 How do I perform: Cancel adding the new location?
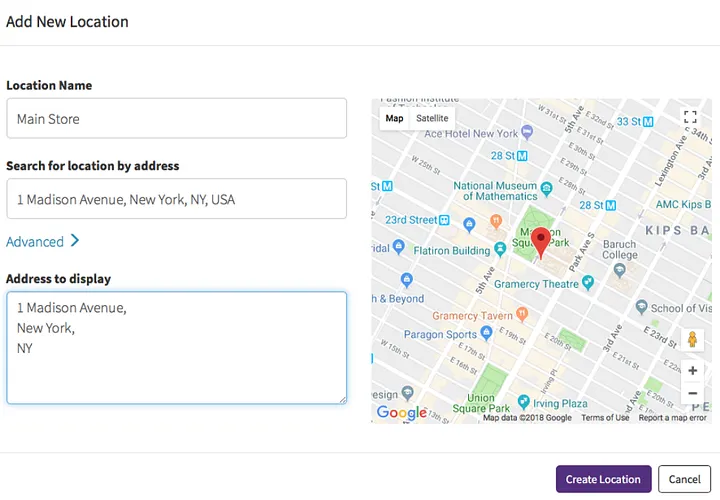click(684, 479)
